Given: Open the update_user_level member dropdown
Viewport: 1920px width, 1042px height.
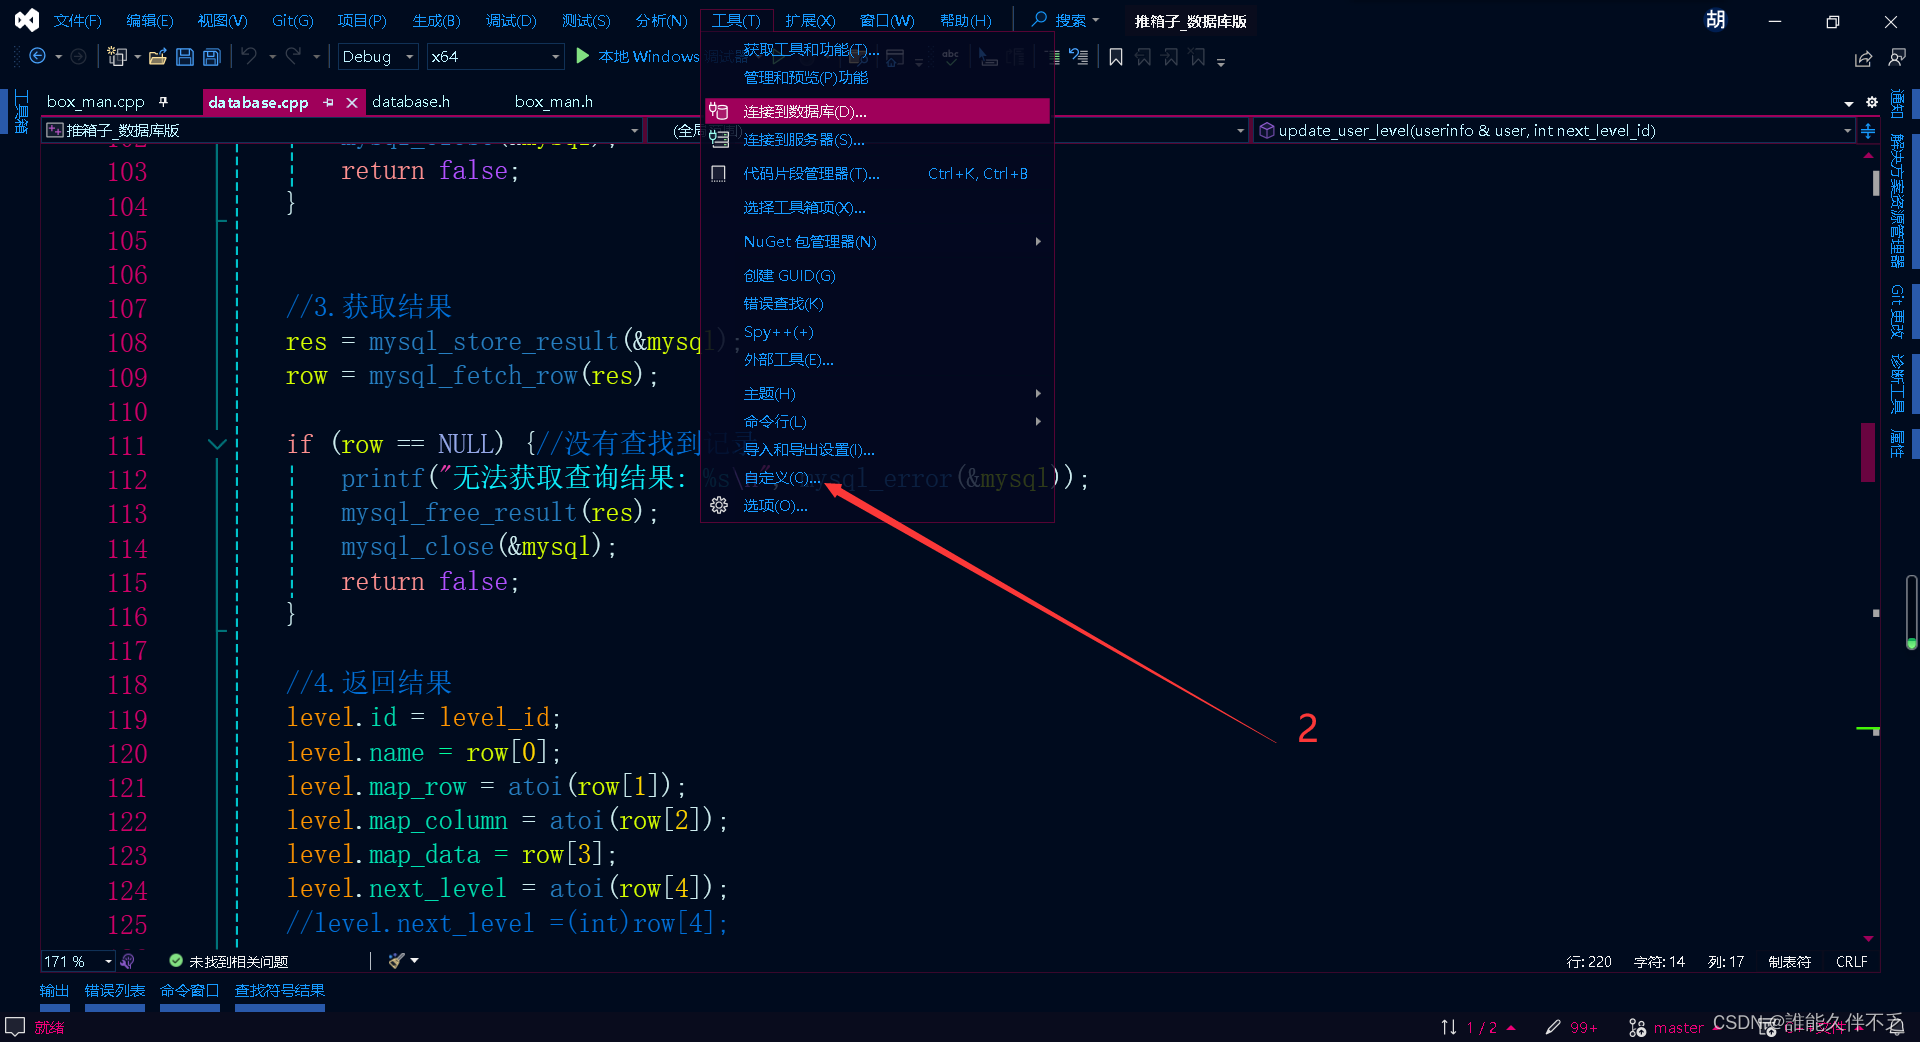Looking at the screenshot, I should click(x=1554, y=130).
